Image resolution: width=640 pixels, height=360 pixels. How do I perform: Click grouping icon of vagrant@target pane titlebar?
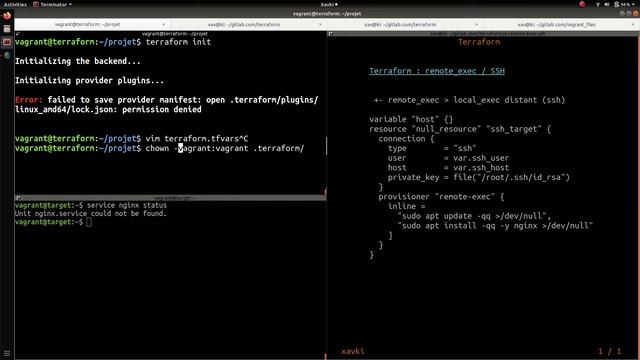pos(18,198)
